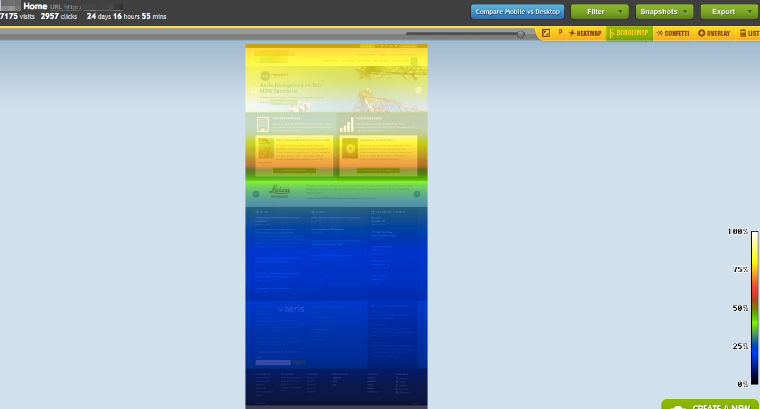Open the Snapshots dropdown
The image size is (760, 409).
click(x=664, y=12)
